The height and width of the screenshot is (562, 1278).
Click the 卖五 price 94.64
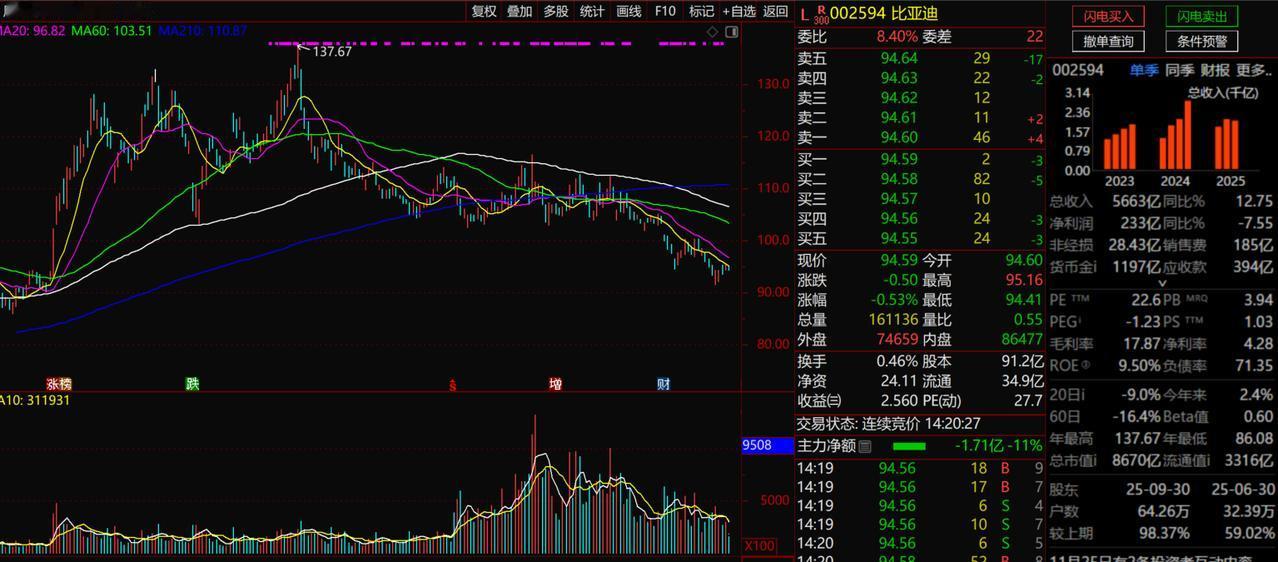pos(899,58)
